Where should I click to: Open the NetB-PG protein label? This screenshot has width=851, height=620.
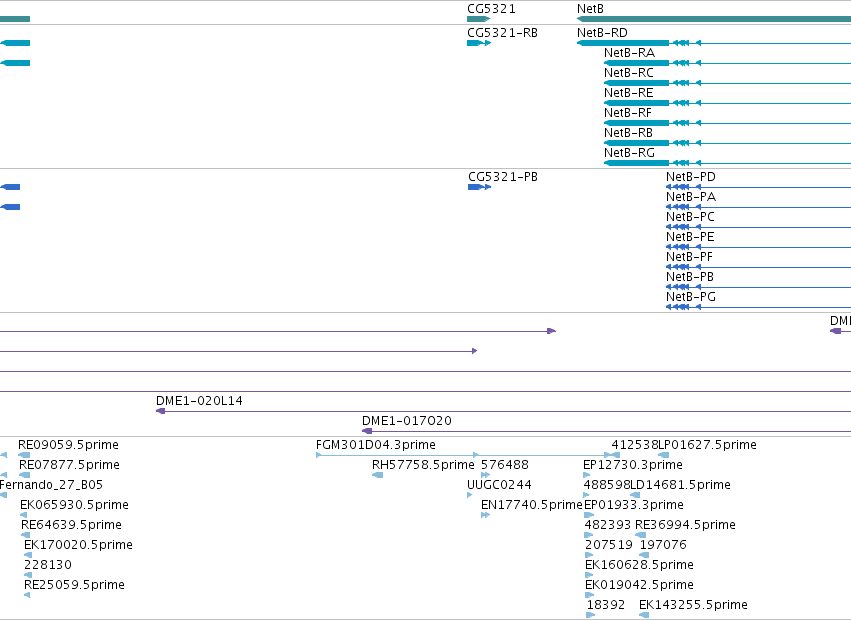click(x=691, y=298)
